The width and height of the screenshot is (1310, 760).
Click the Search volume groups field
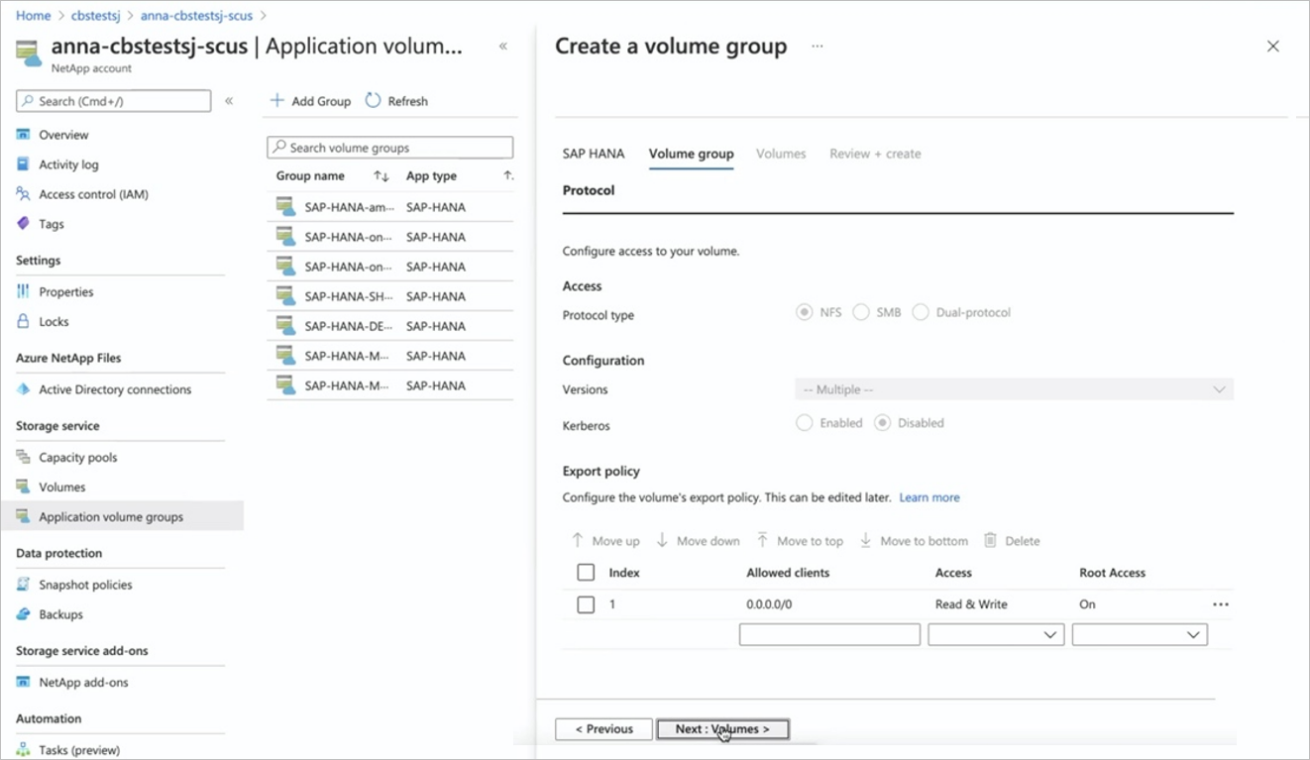[x=390, y=147]
